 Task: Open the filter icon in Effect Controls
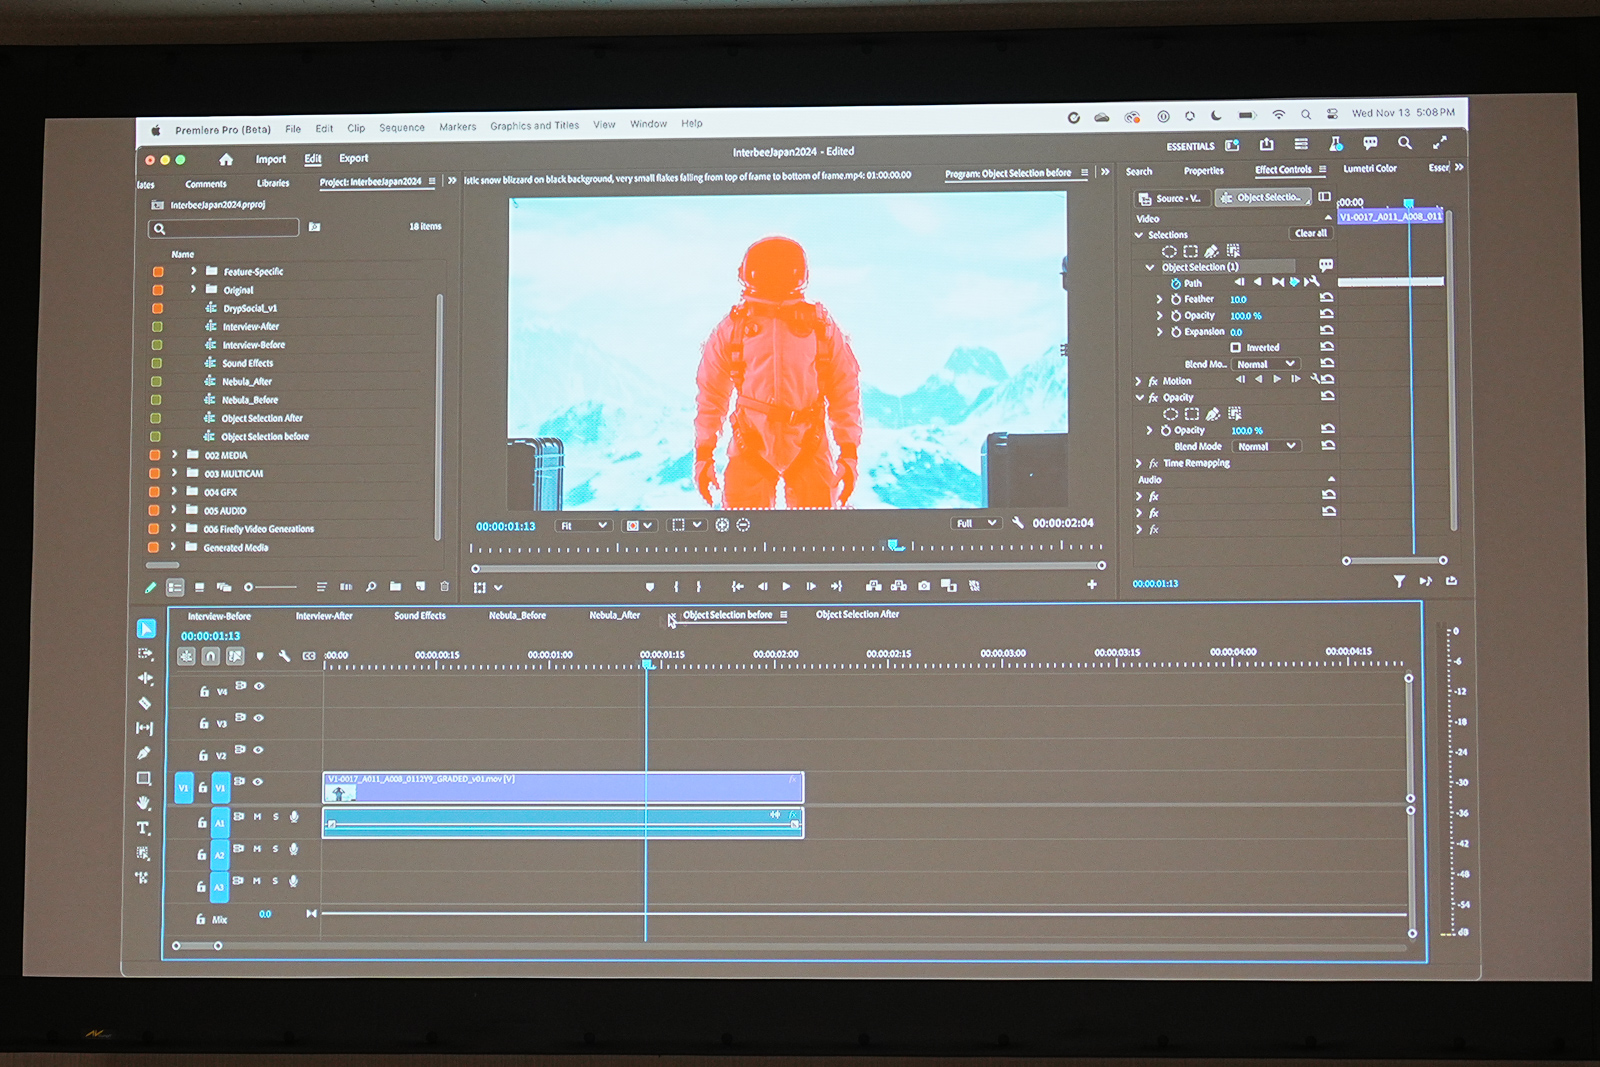coord(1399,581)
